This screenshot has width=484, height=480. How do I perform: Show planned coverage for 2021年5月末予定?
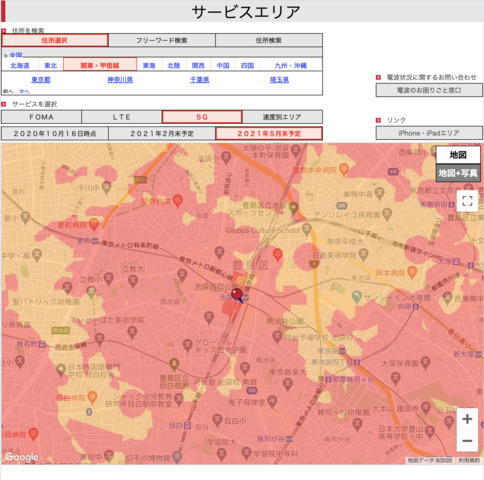[x=269, y=134]
